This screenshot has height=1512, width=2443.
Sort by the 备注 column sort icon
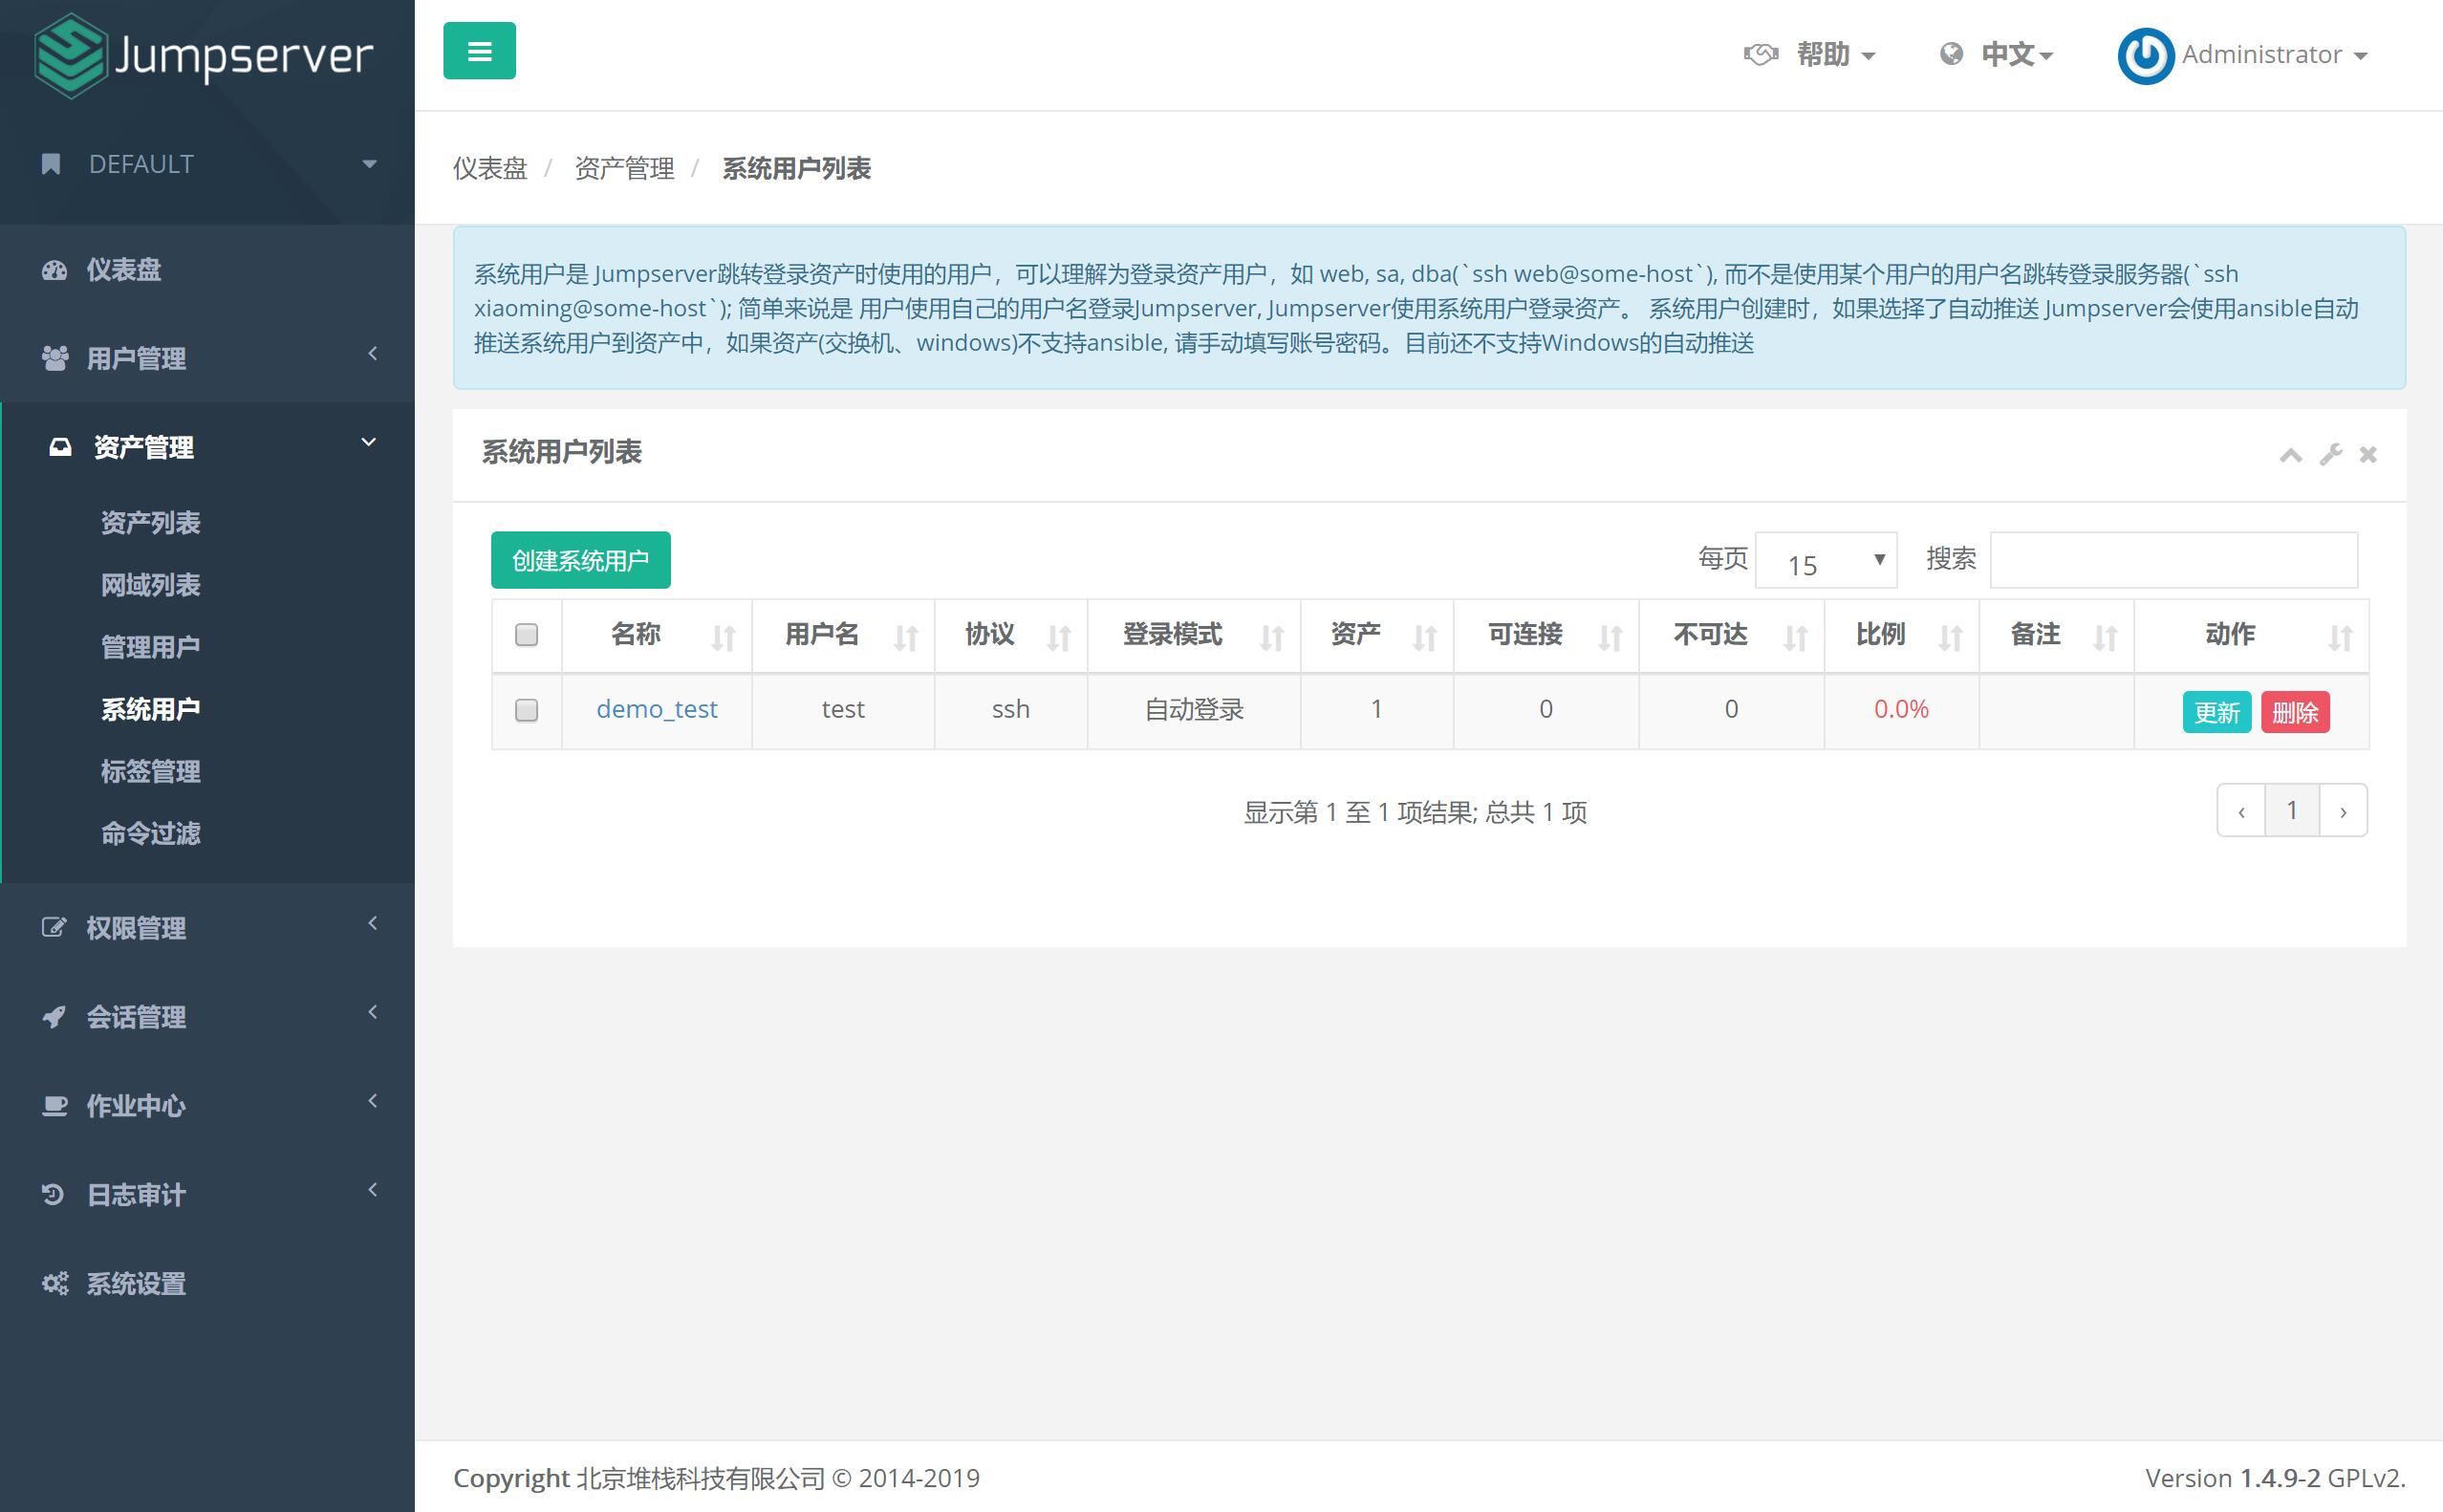coord(2106,637)
